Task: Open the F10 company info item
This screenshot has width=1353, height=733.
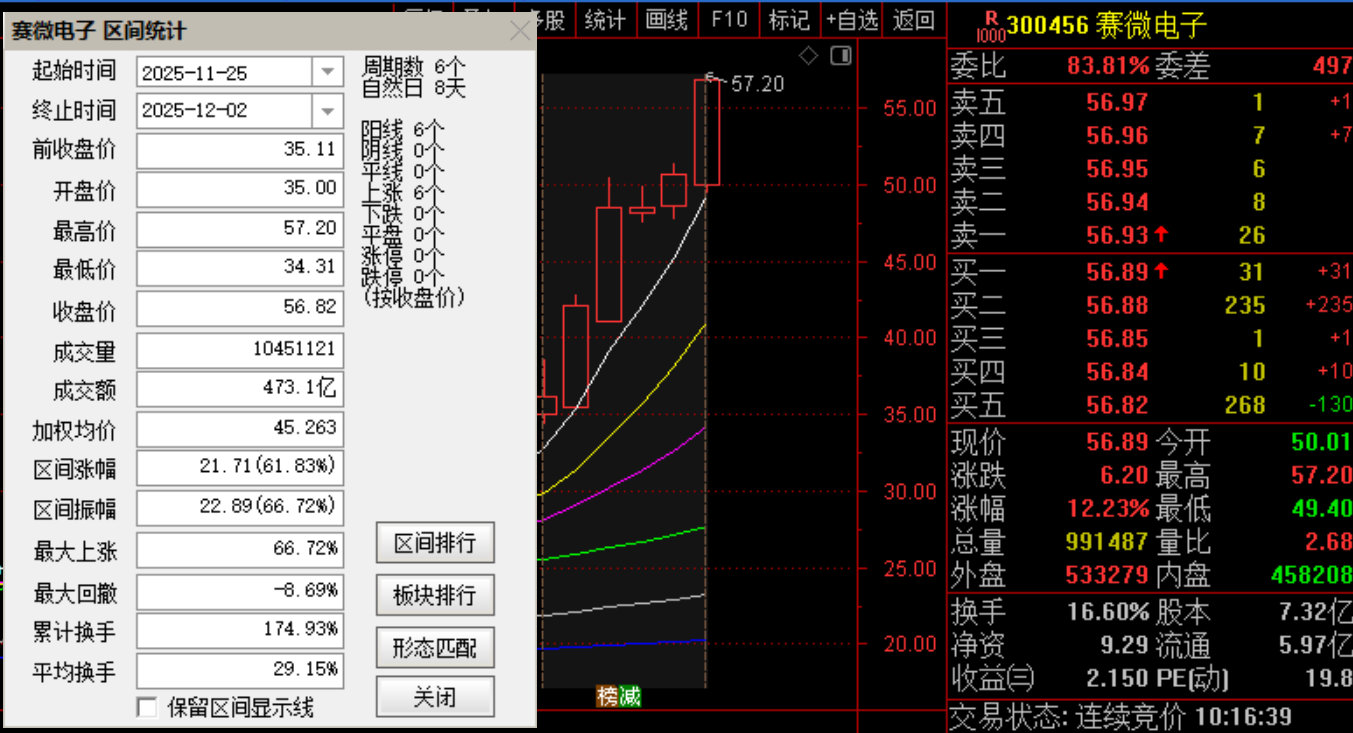Action: (729, 19)
